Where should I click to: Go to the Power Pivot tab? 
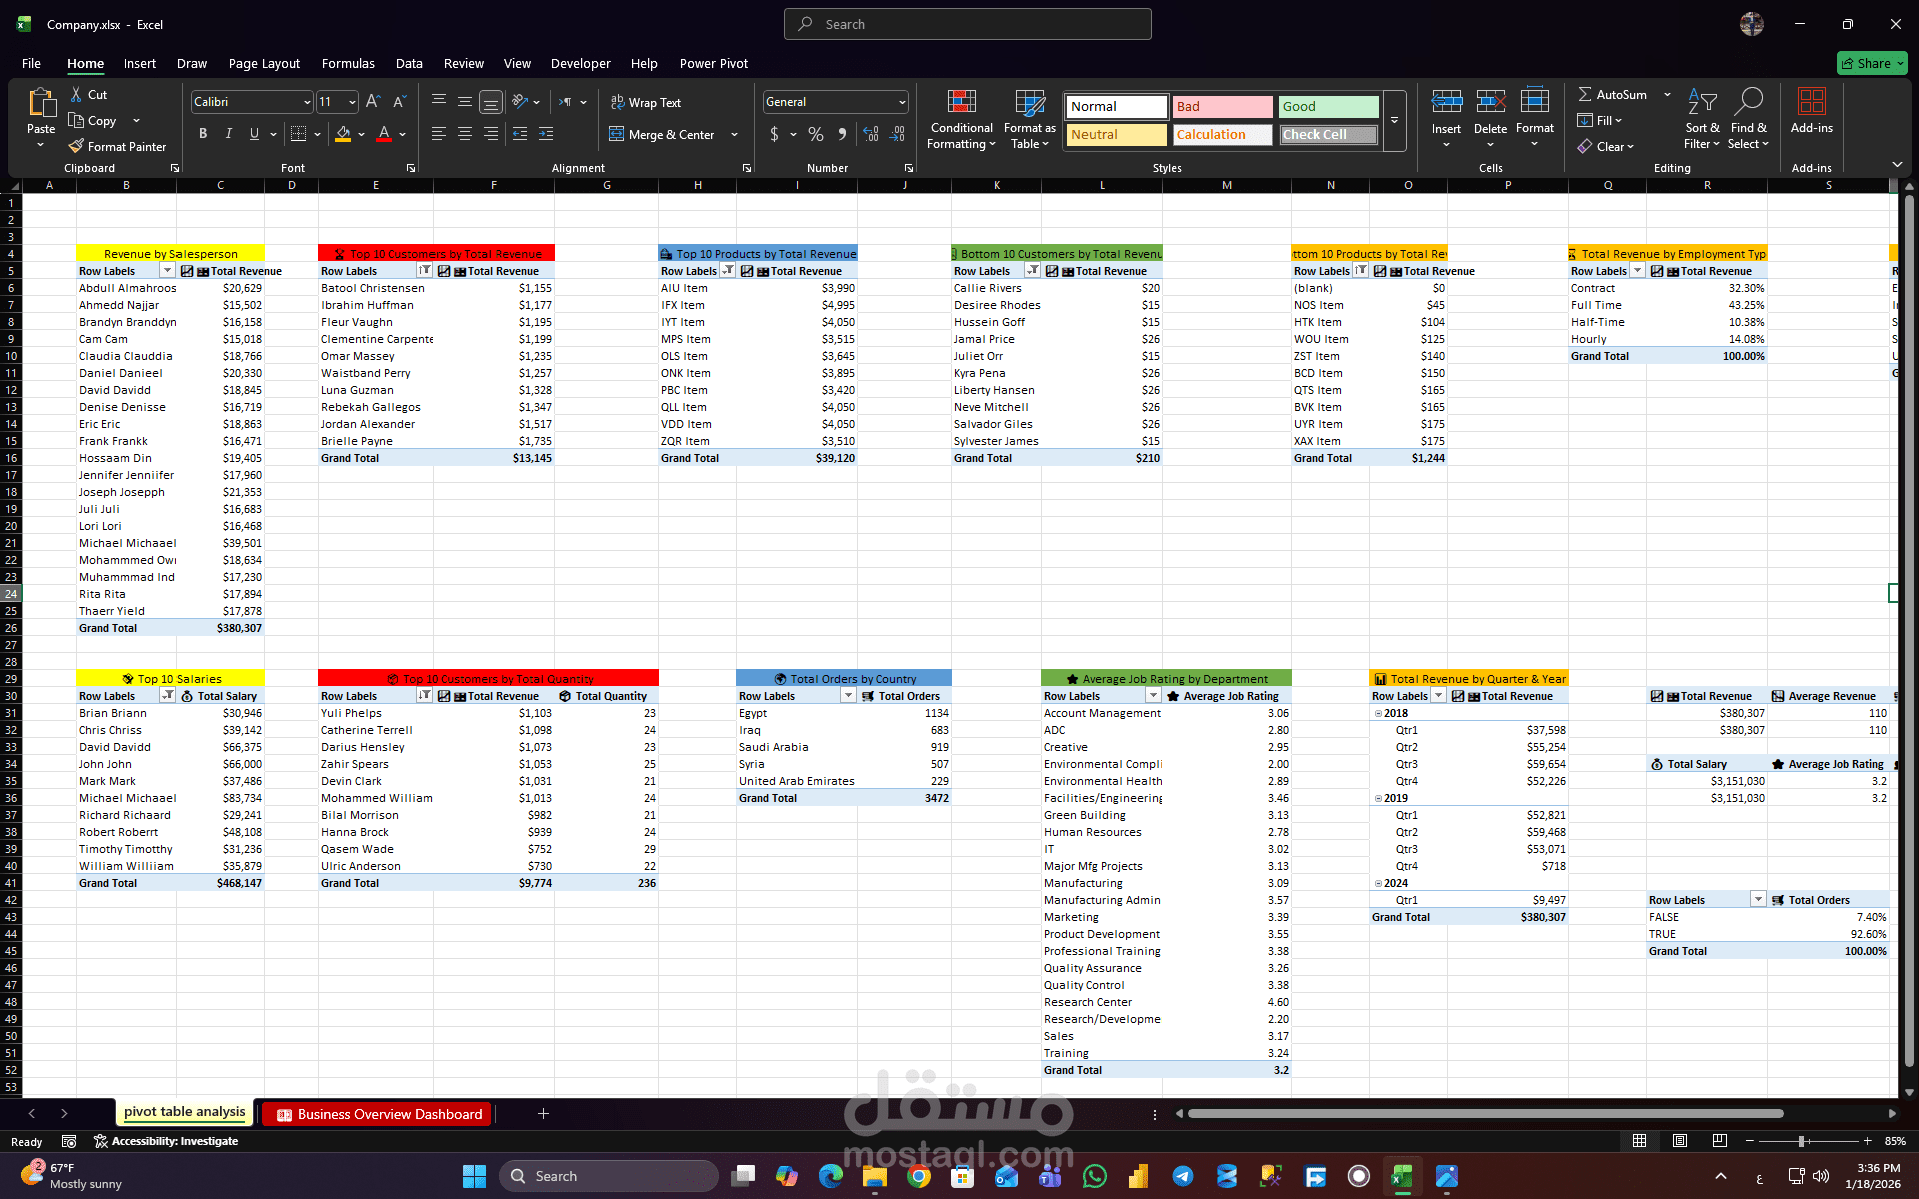714,63
